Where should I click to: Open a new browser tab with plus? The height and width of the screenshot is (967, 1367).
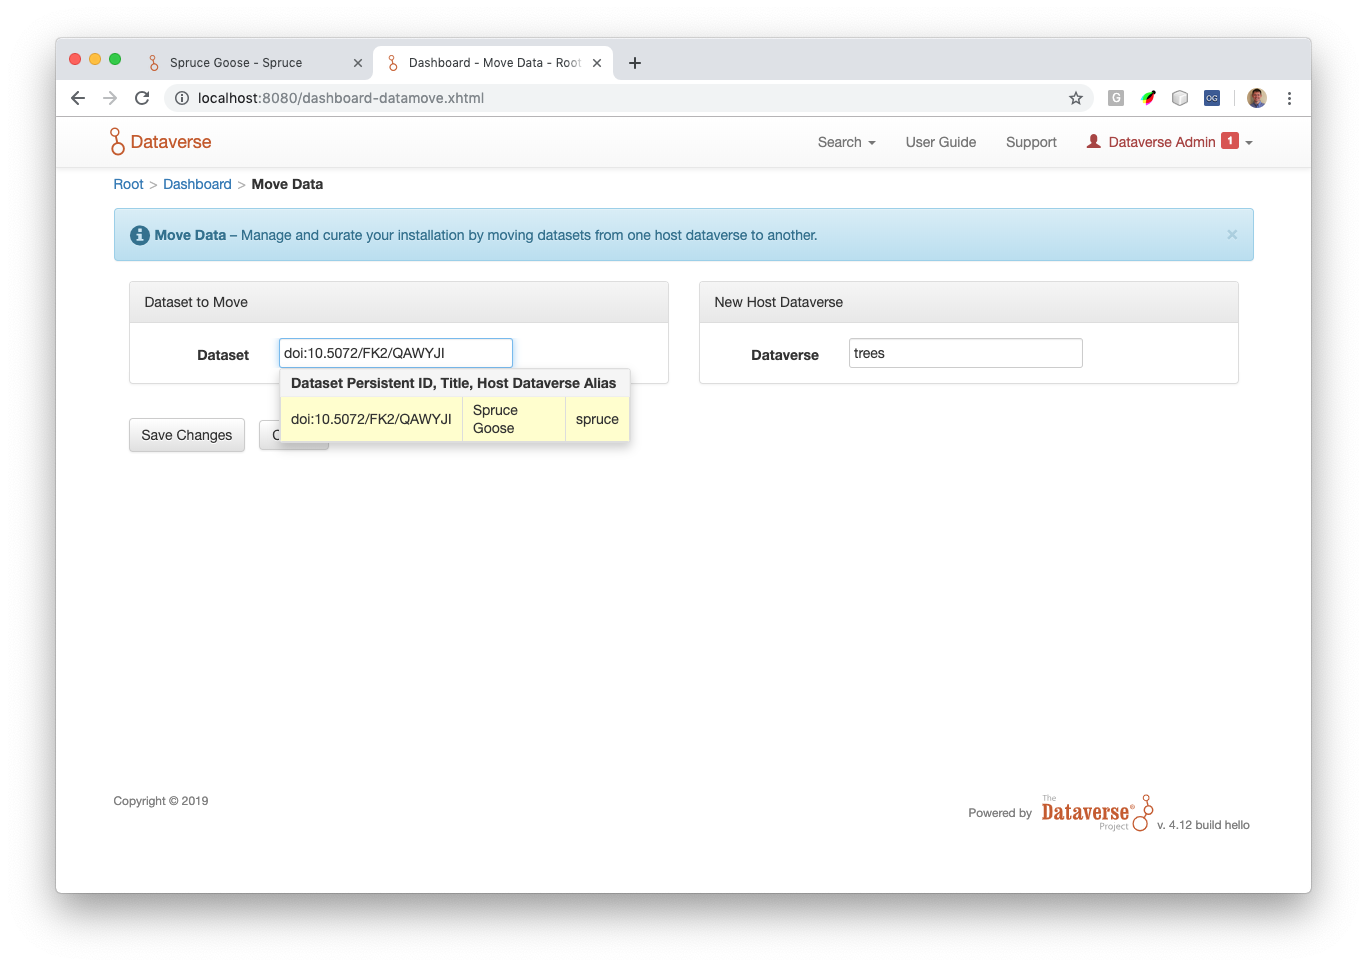[634, 63]
